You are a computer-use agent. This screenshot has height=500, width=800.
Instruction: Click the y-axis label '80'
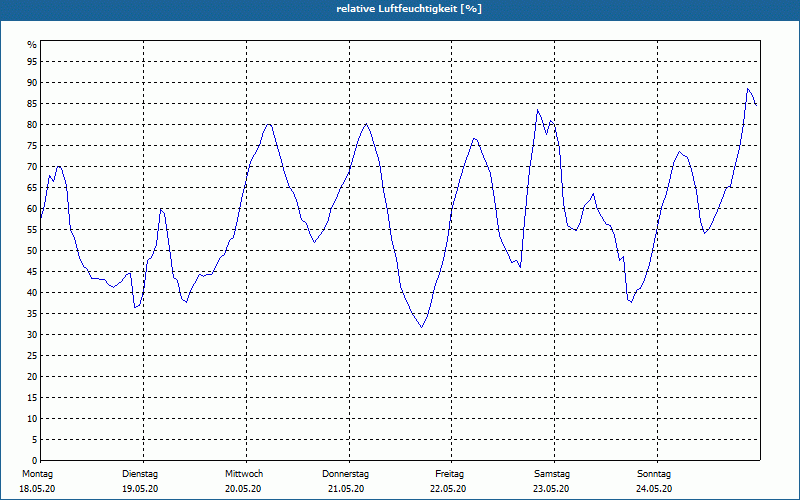[x=32, y=124]
